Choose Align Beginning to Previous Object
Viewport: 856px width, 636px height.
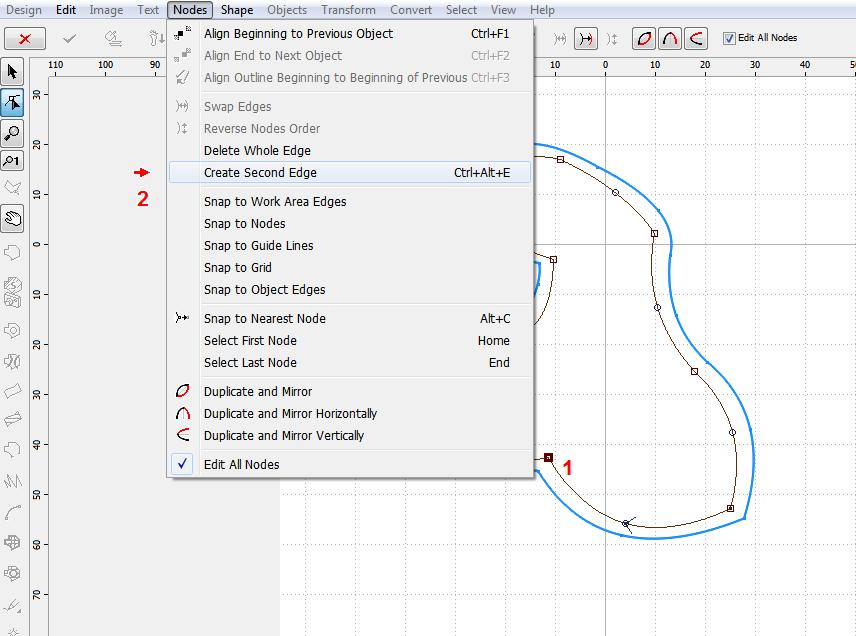tap(298, 33)
